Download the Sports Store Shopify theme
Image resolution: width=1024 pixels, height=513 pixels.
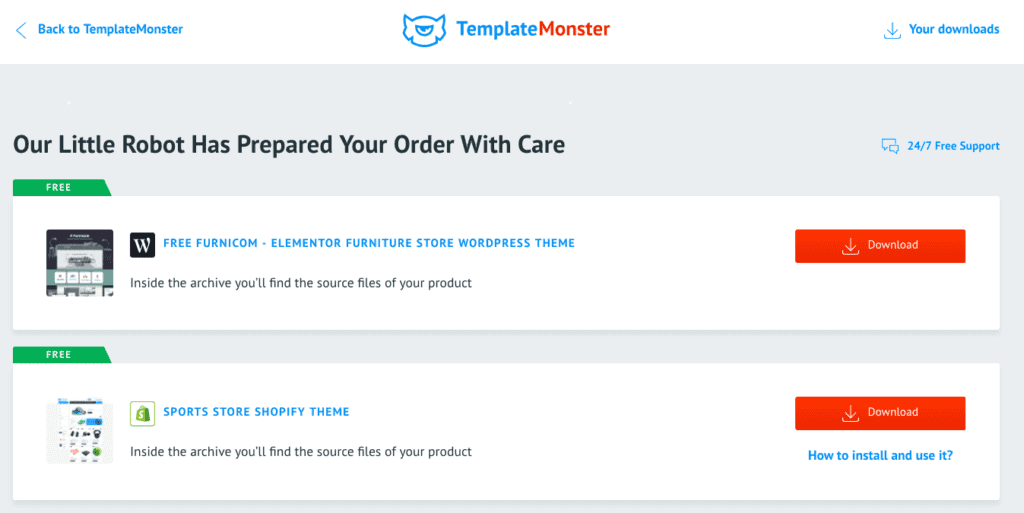point(880,413)
